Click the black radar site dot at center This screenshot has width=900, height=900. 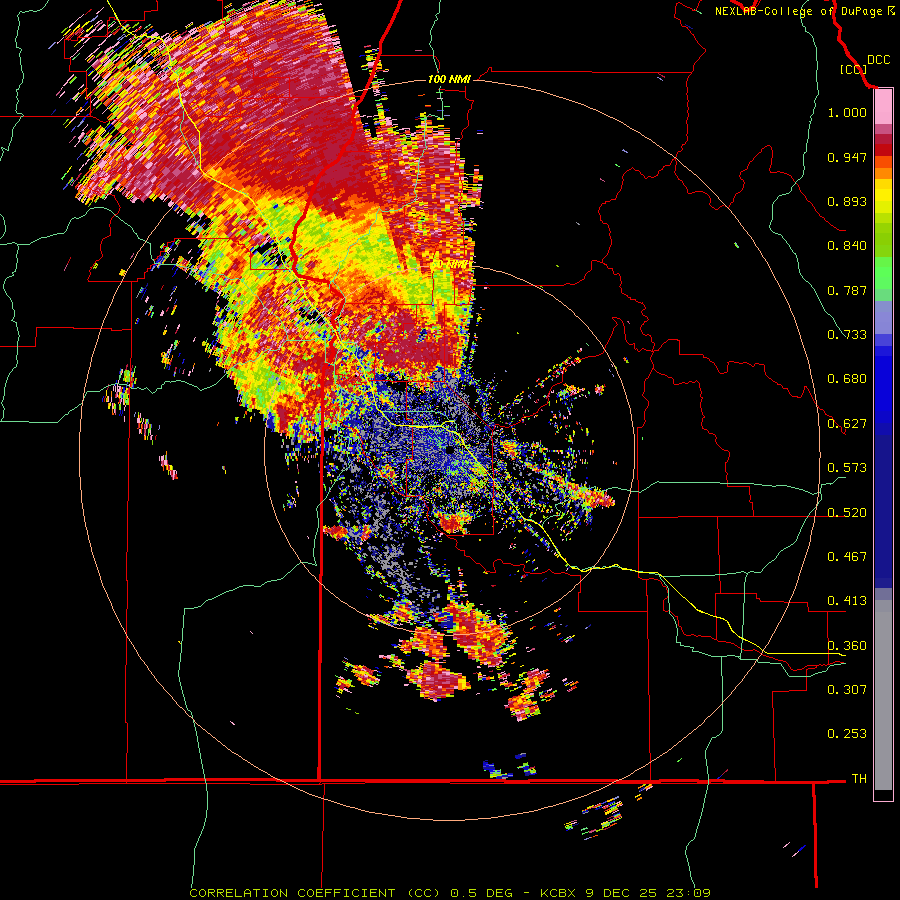[x=450, y=451]
